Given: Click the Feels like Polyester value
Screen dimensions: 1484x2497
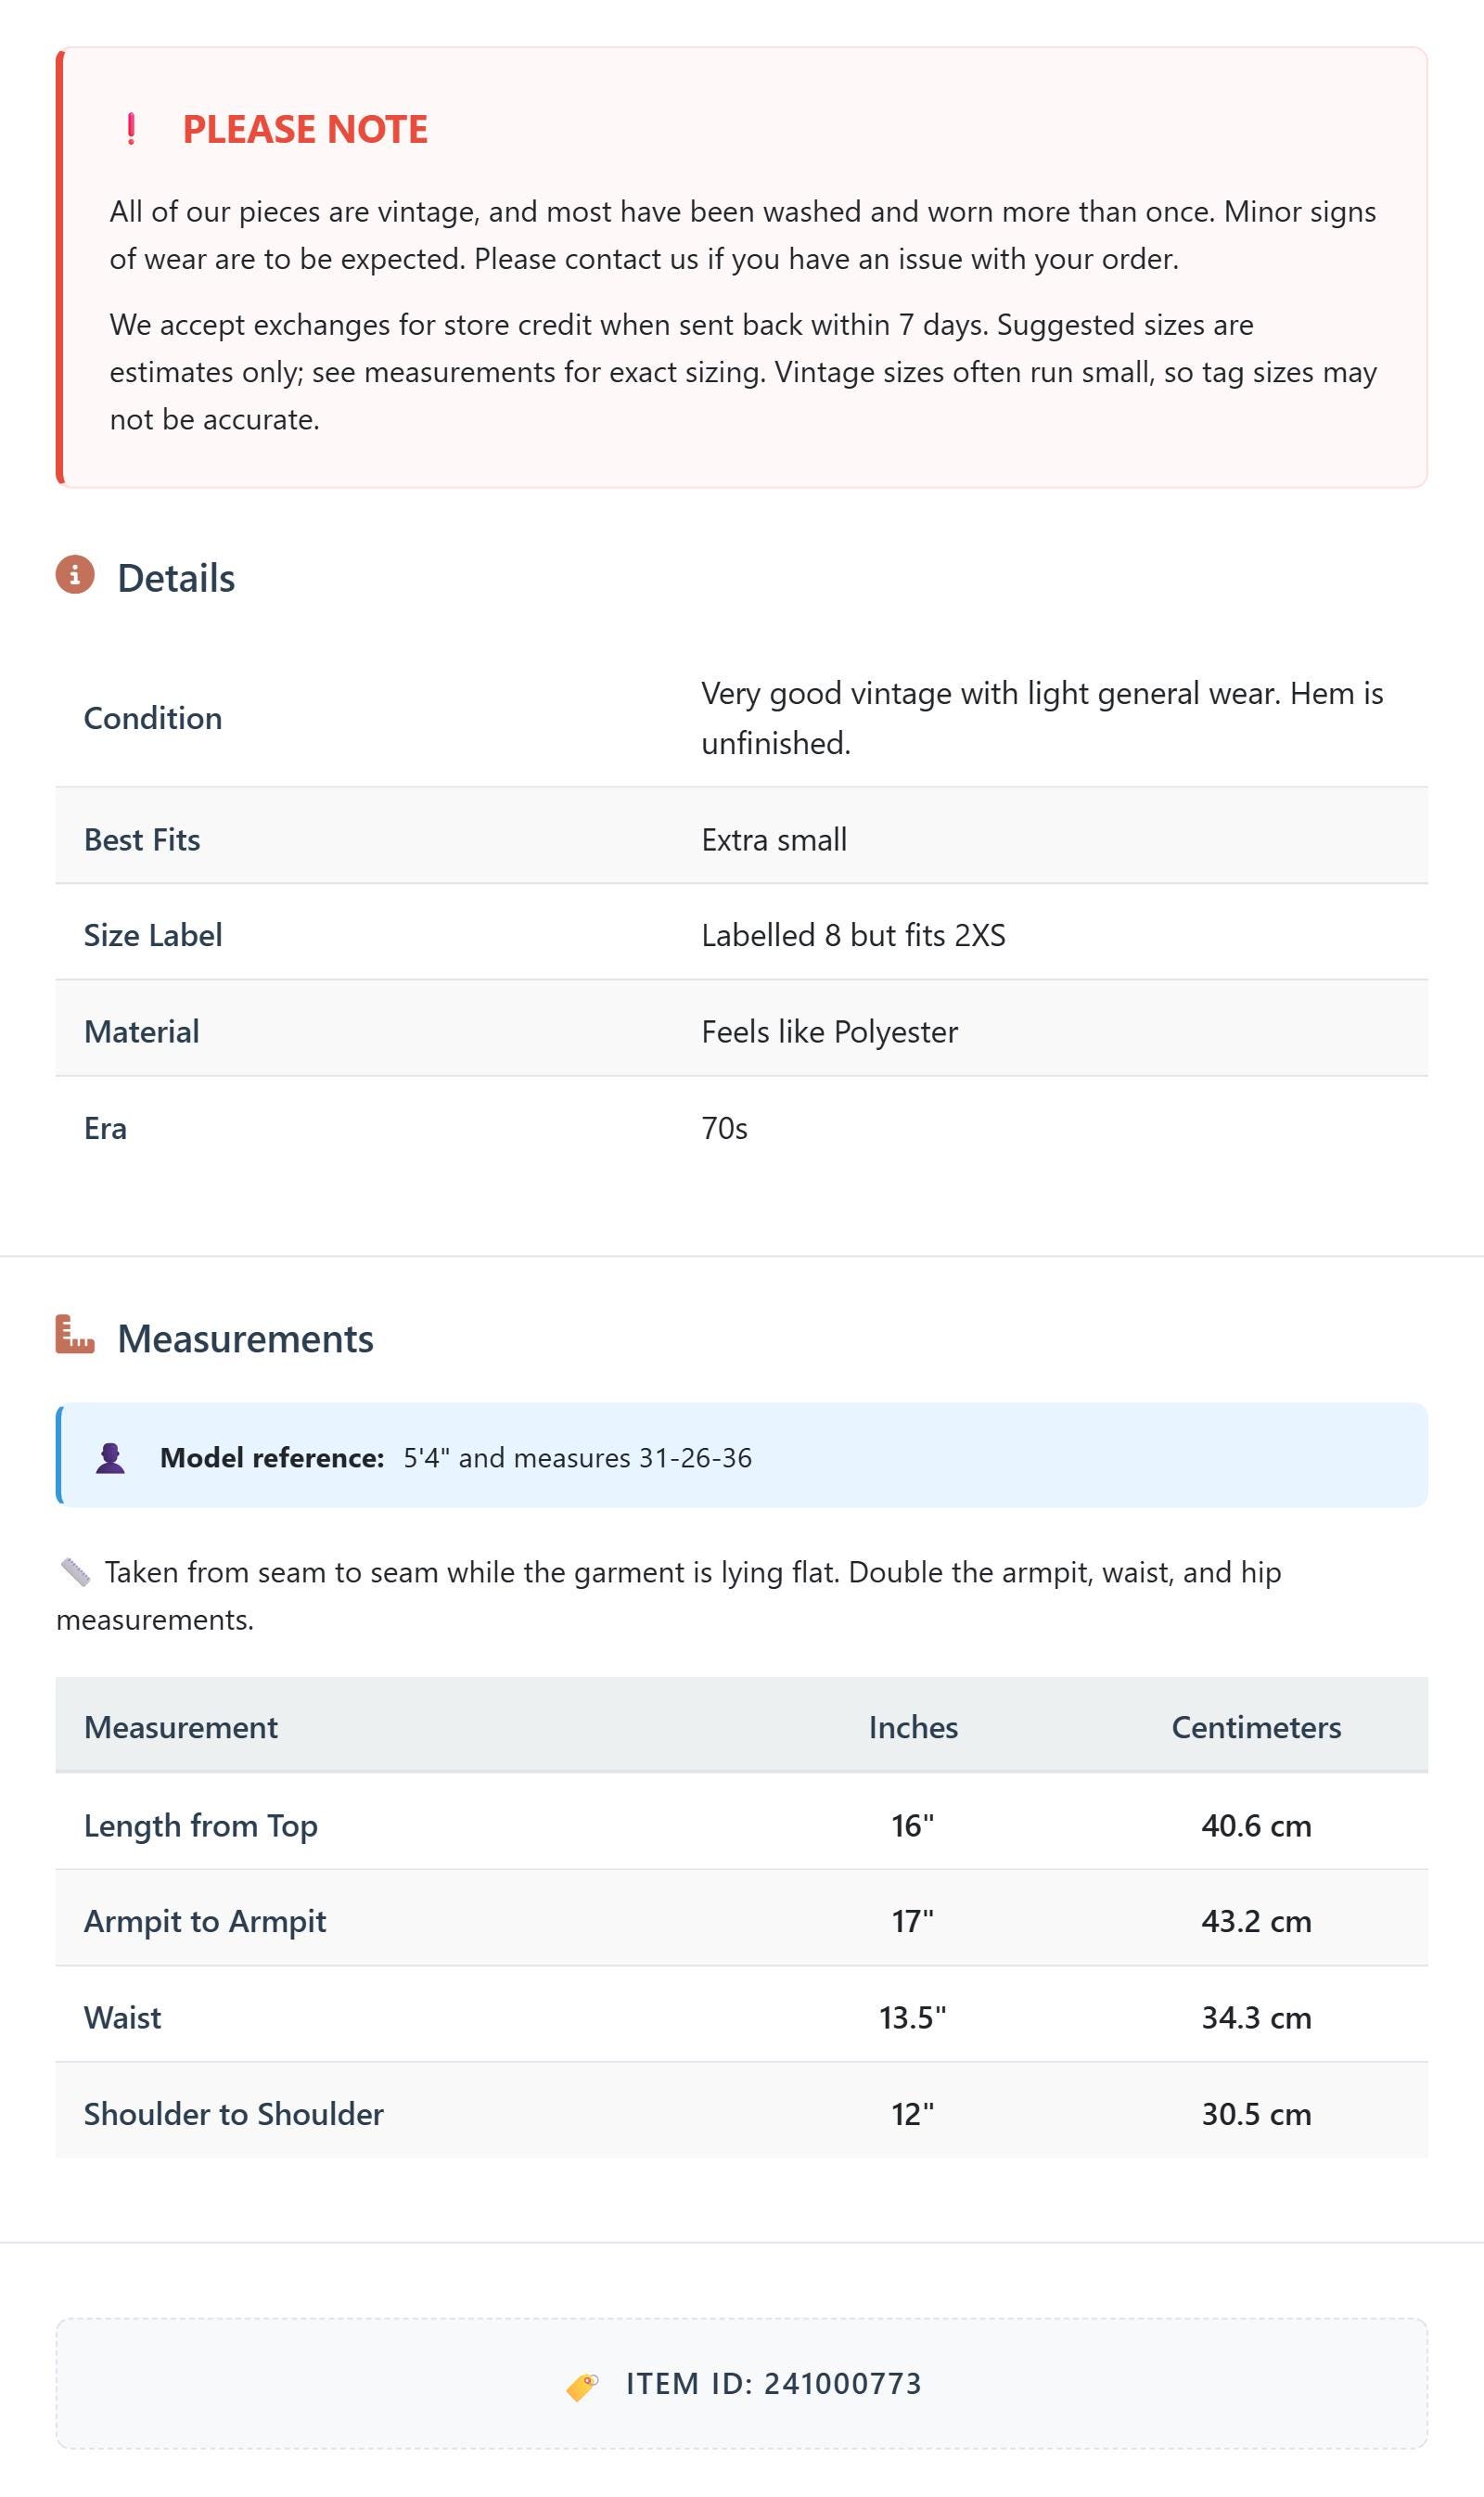Looking at the screenshot, I should coord(829,1031).
